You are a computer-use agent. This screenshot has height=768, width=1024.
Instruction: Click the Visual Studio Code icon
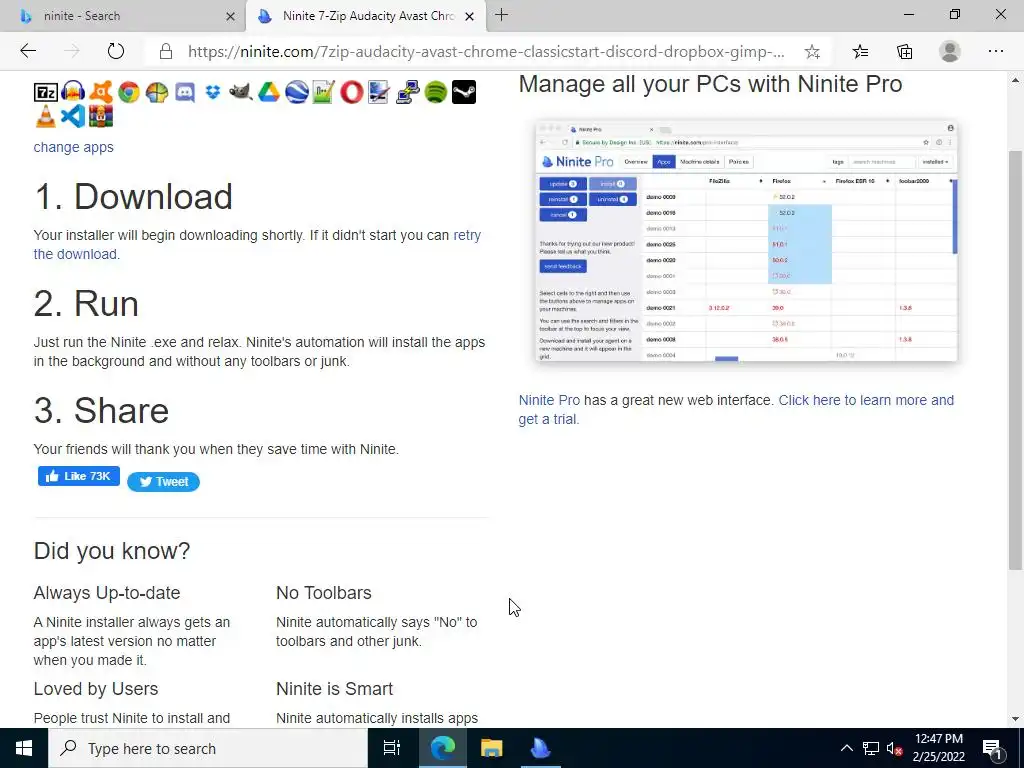(73, 116)
